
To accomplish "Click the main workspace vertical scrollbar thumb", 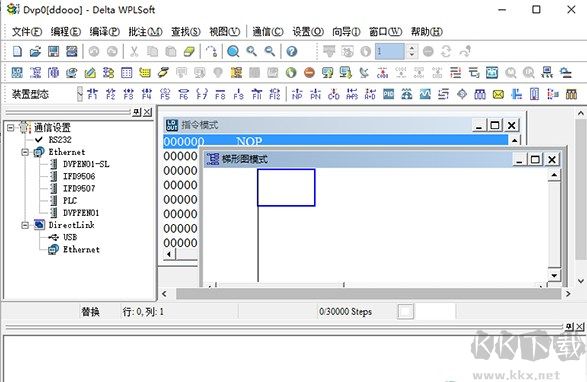I will pos(581,189).
